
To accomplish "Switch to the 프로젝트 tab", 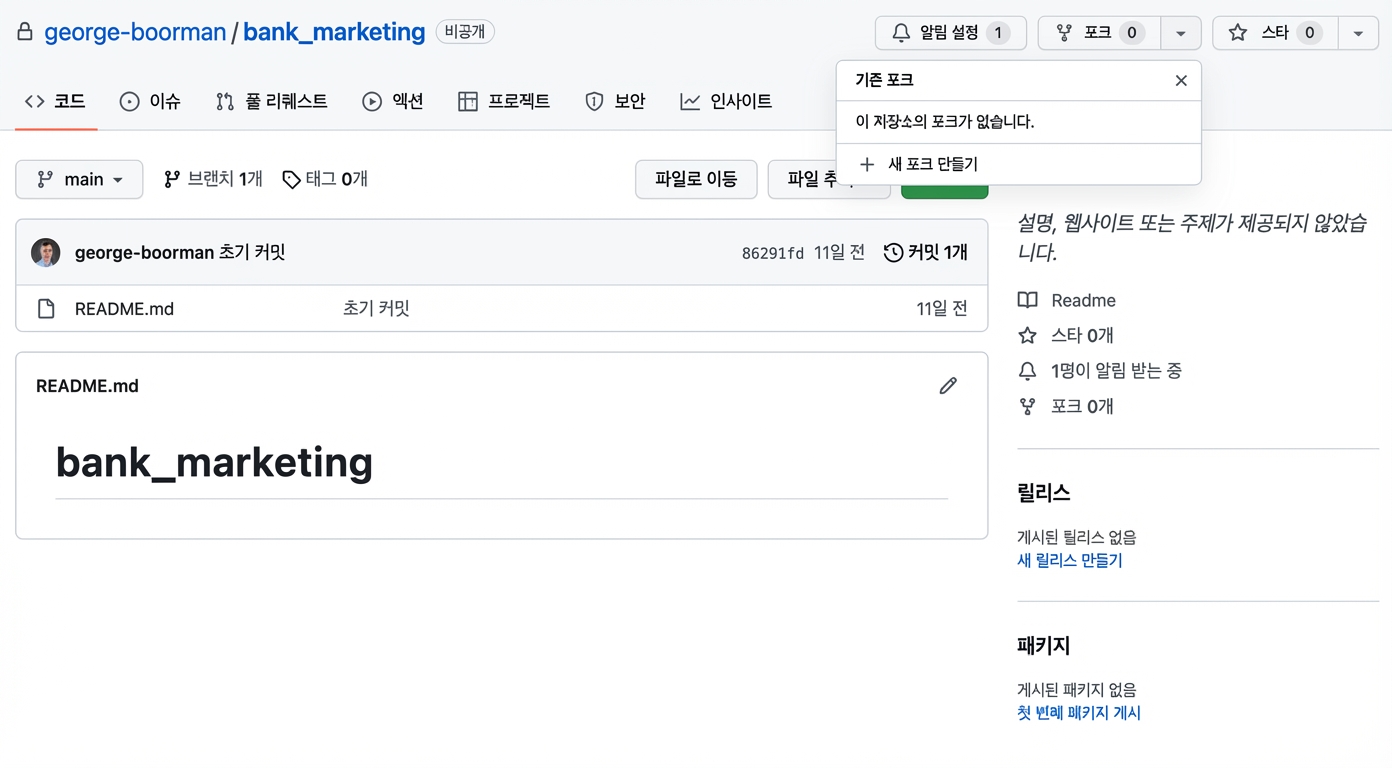I will 504,101.
